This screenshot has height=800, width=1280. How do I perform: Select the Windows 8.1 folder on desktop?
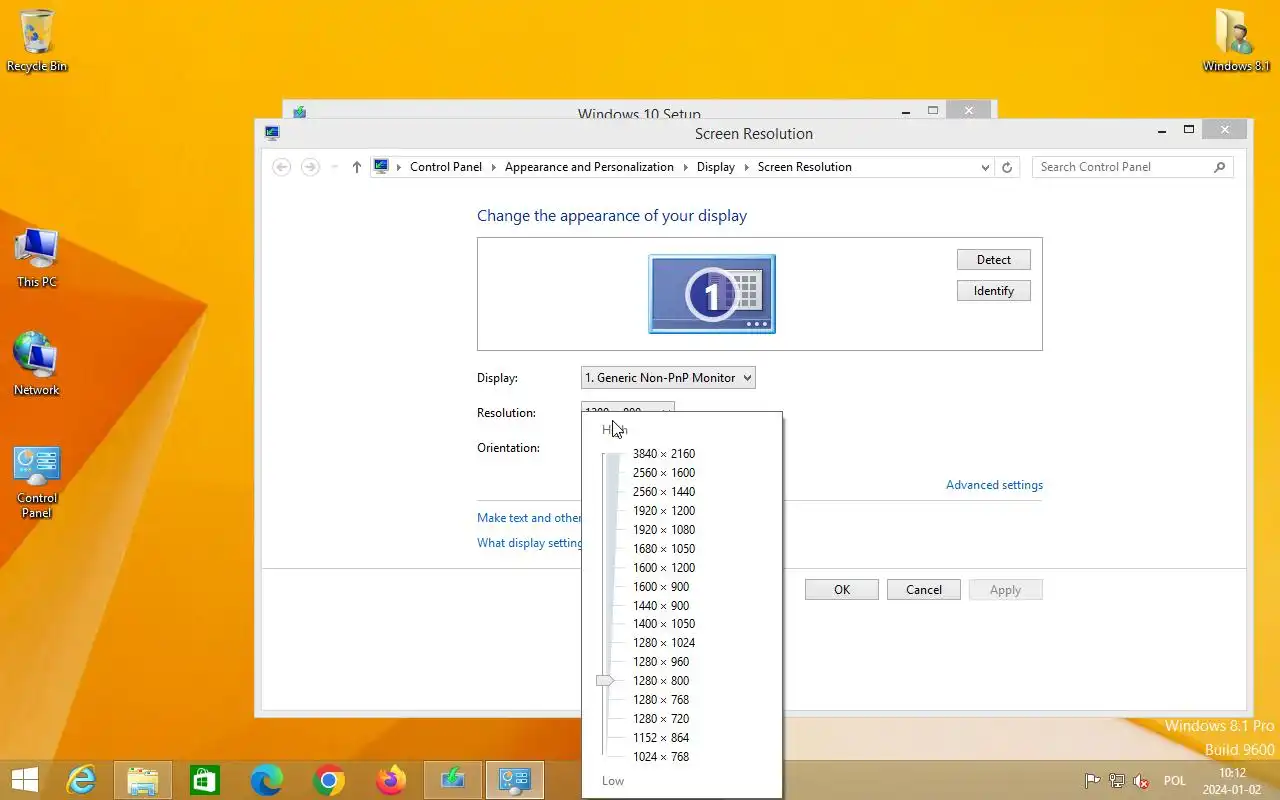[x=1236, y=41]
